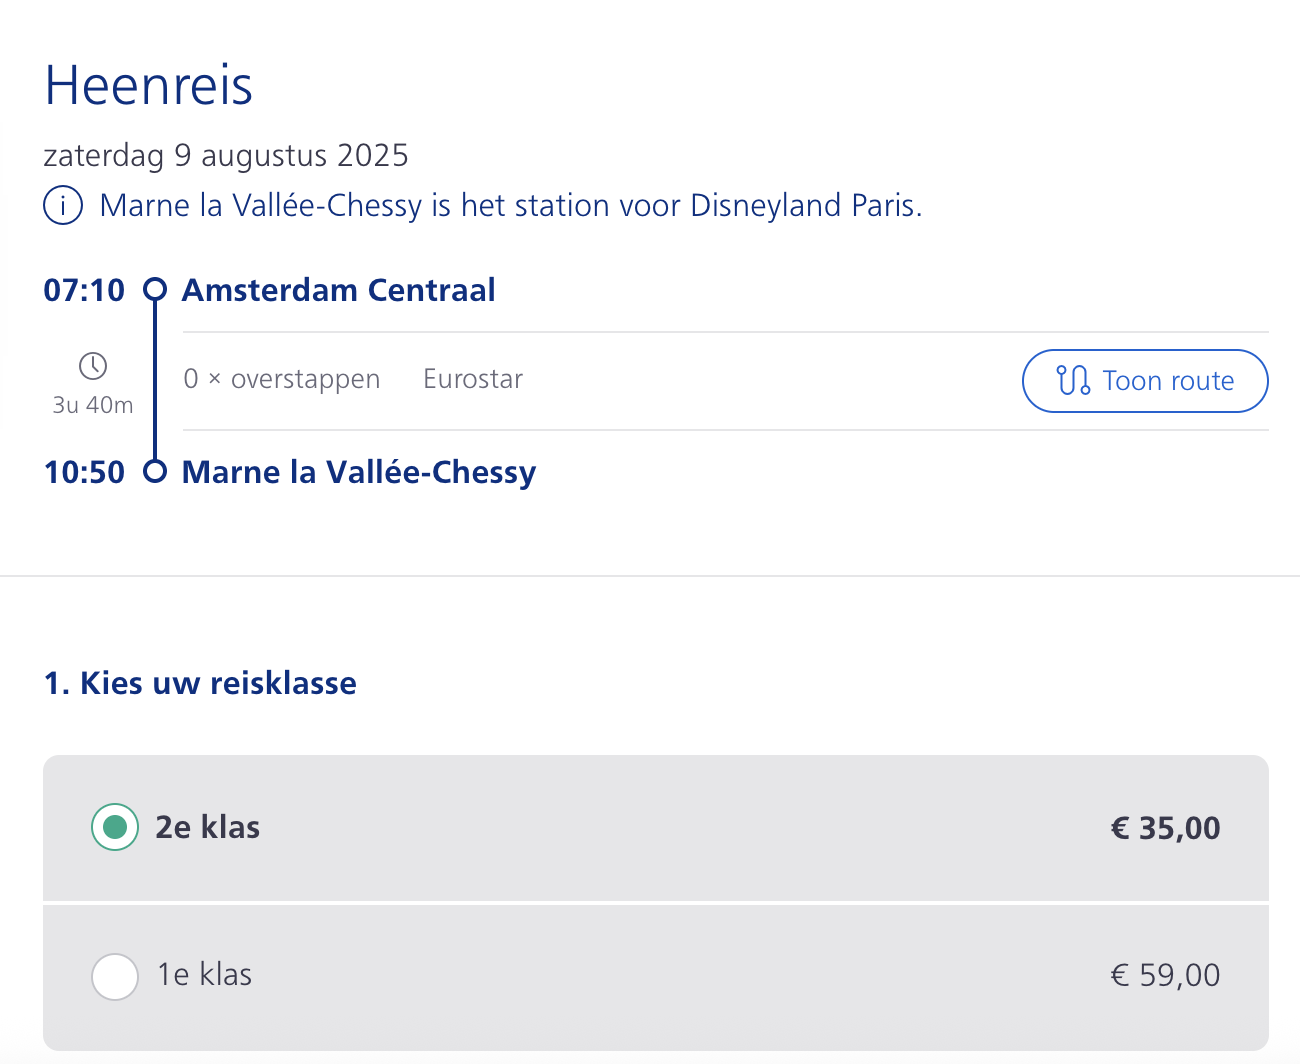Click the € 59,00 price
This screenshot has width=1300, height=1064.
point(1166,975)
